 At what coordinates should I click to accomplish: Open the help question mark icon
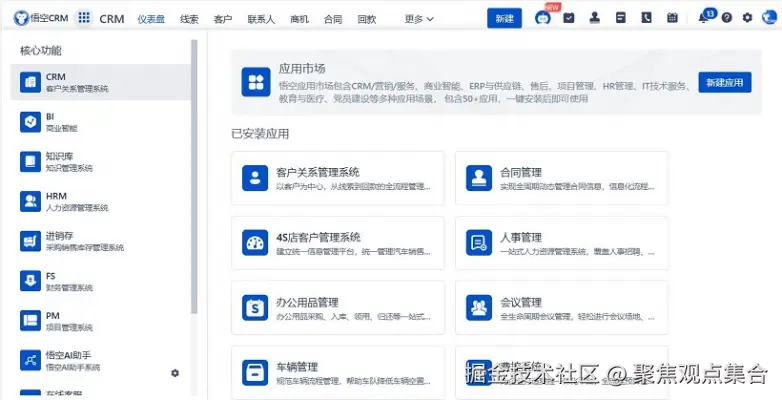[727, 18]
